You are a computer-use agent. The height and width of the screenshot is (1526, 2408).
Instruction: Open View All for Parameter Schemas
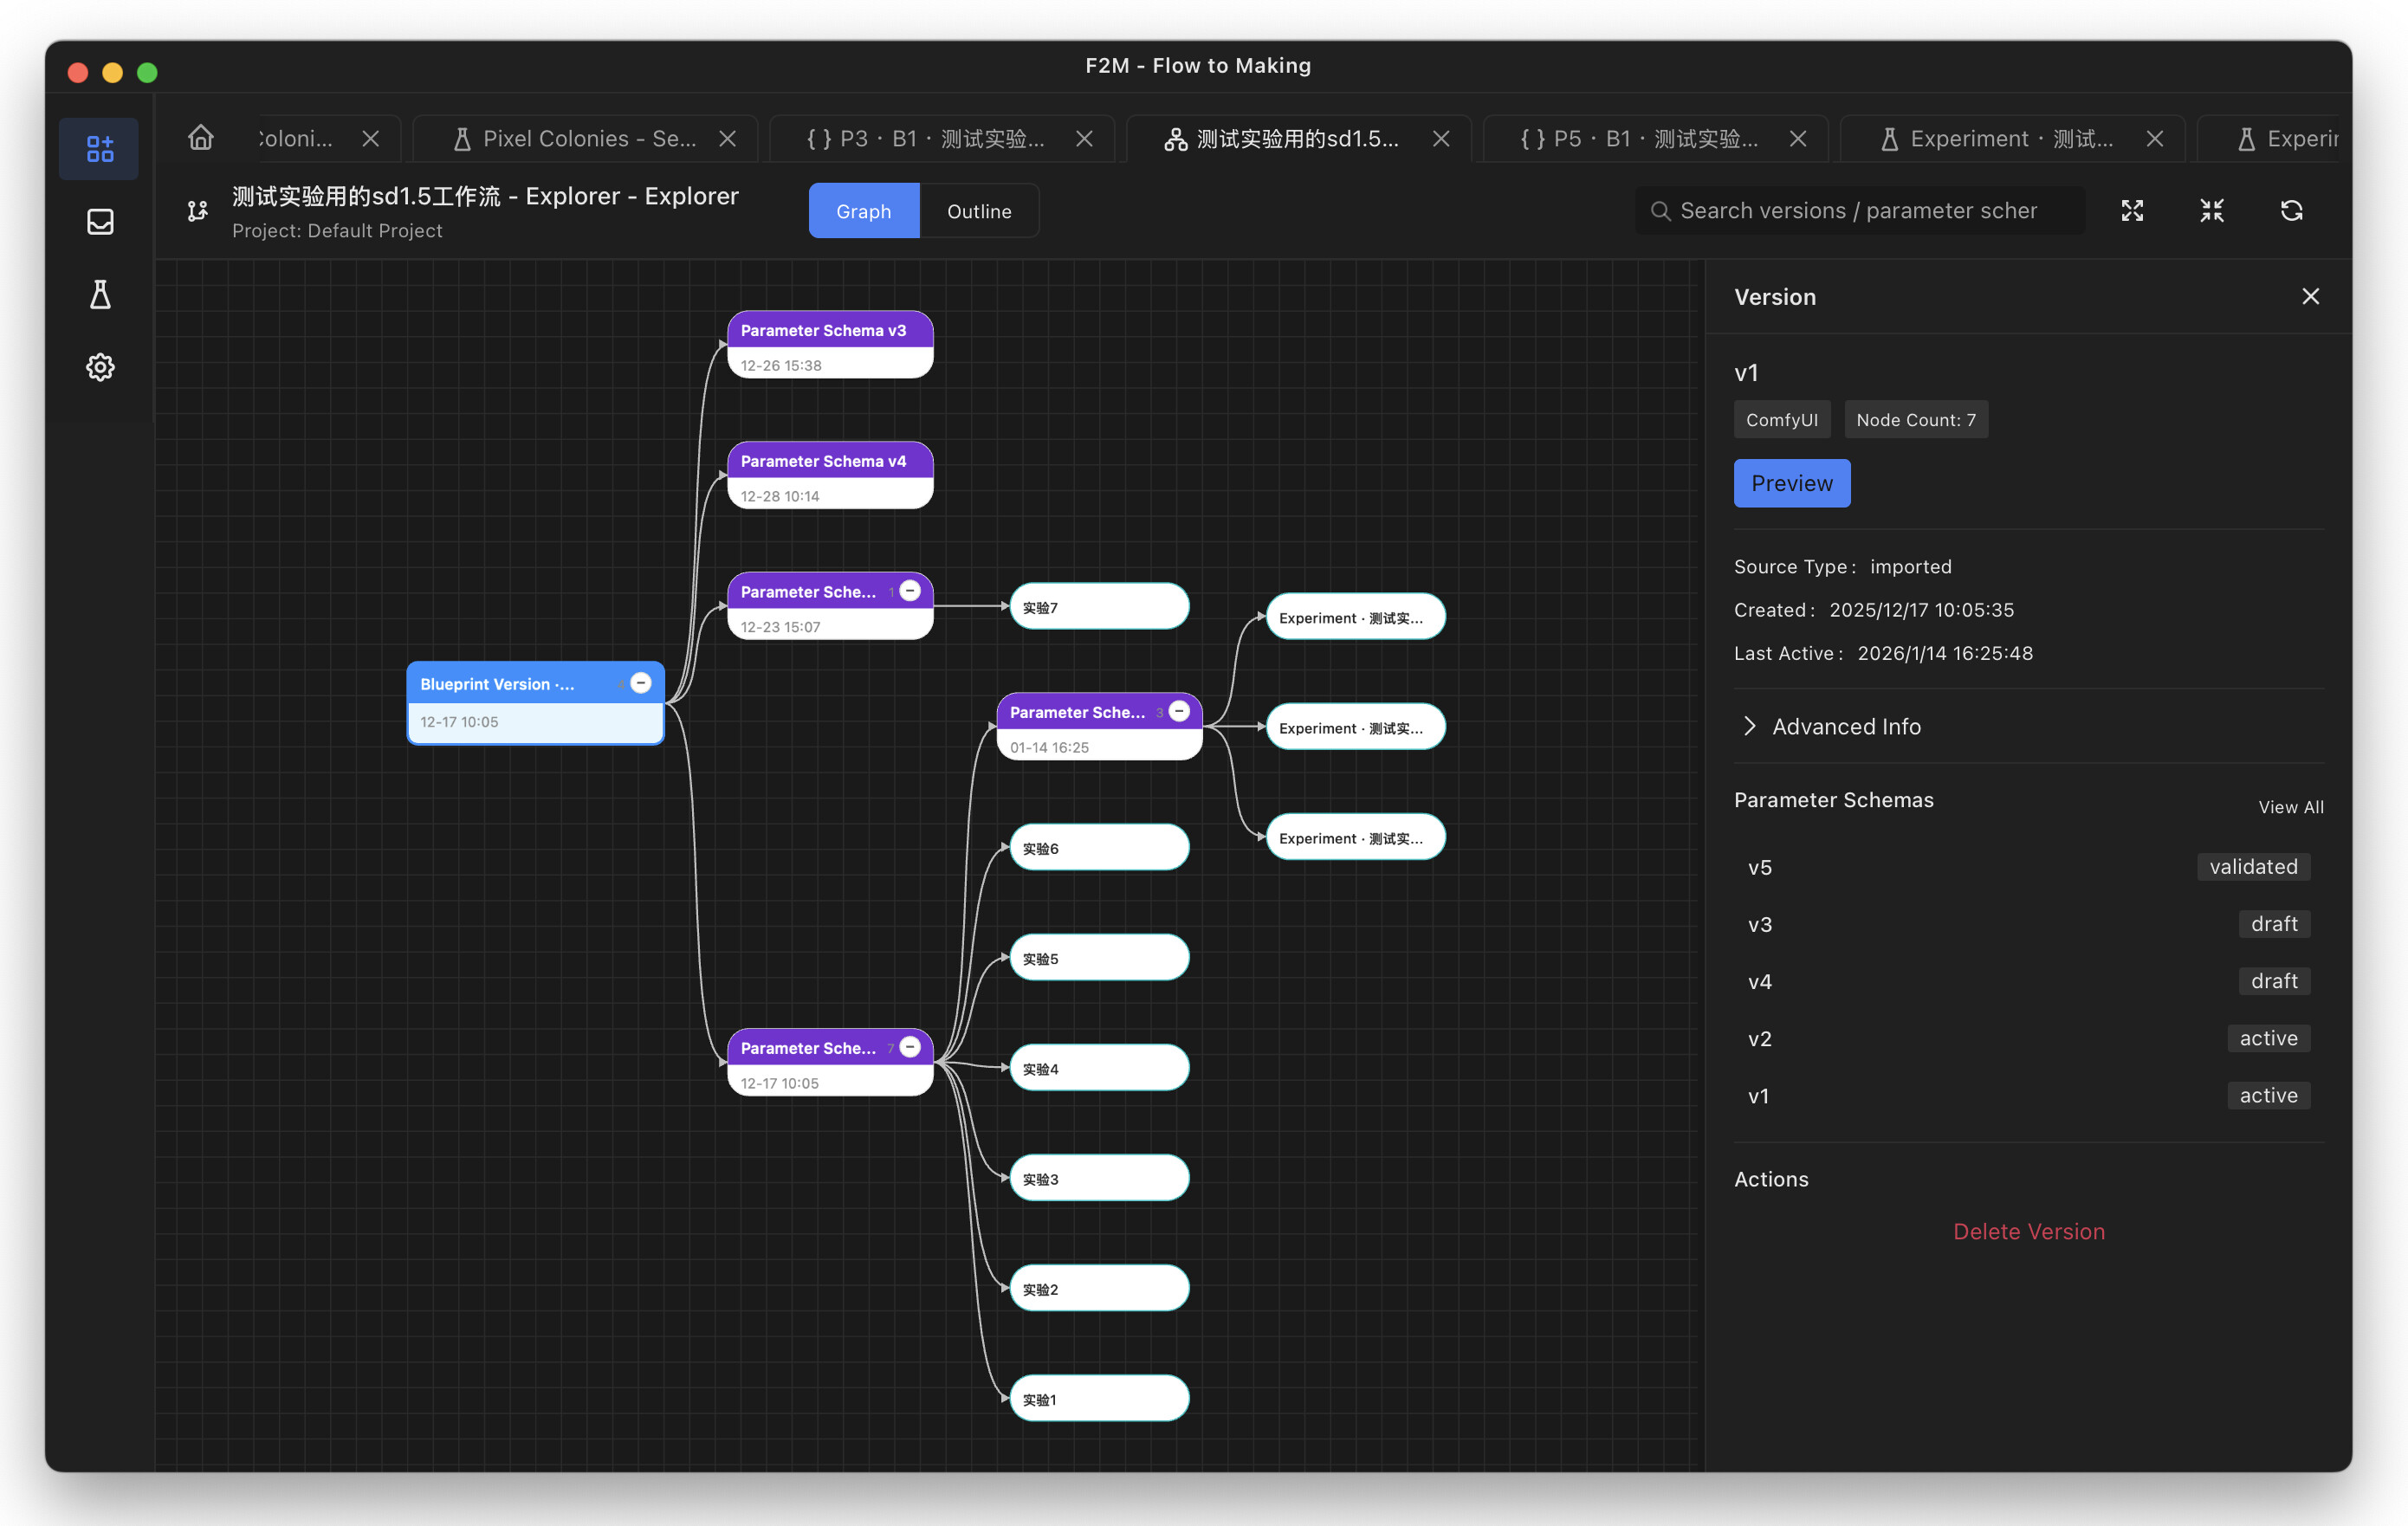(x=2290, y=806)
